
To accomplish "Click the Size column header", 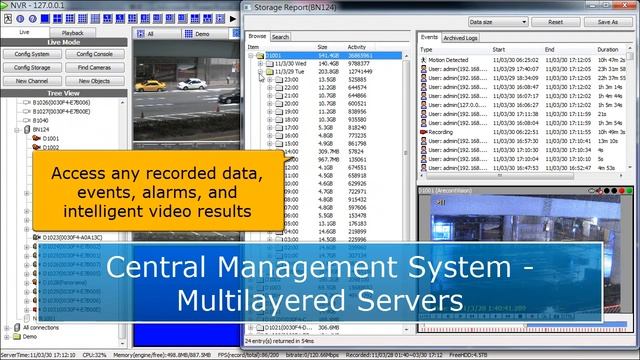I will [322, 47].
